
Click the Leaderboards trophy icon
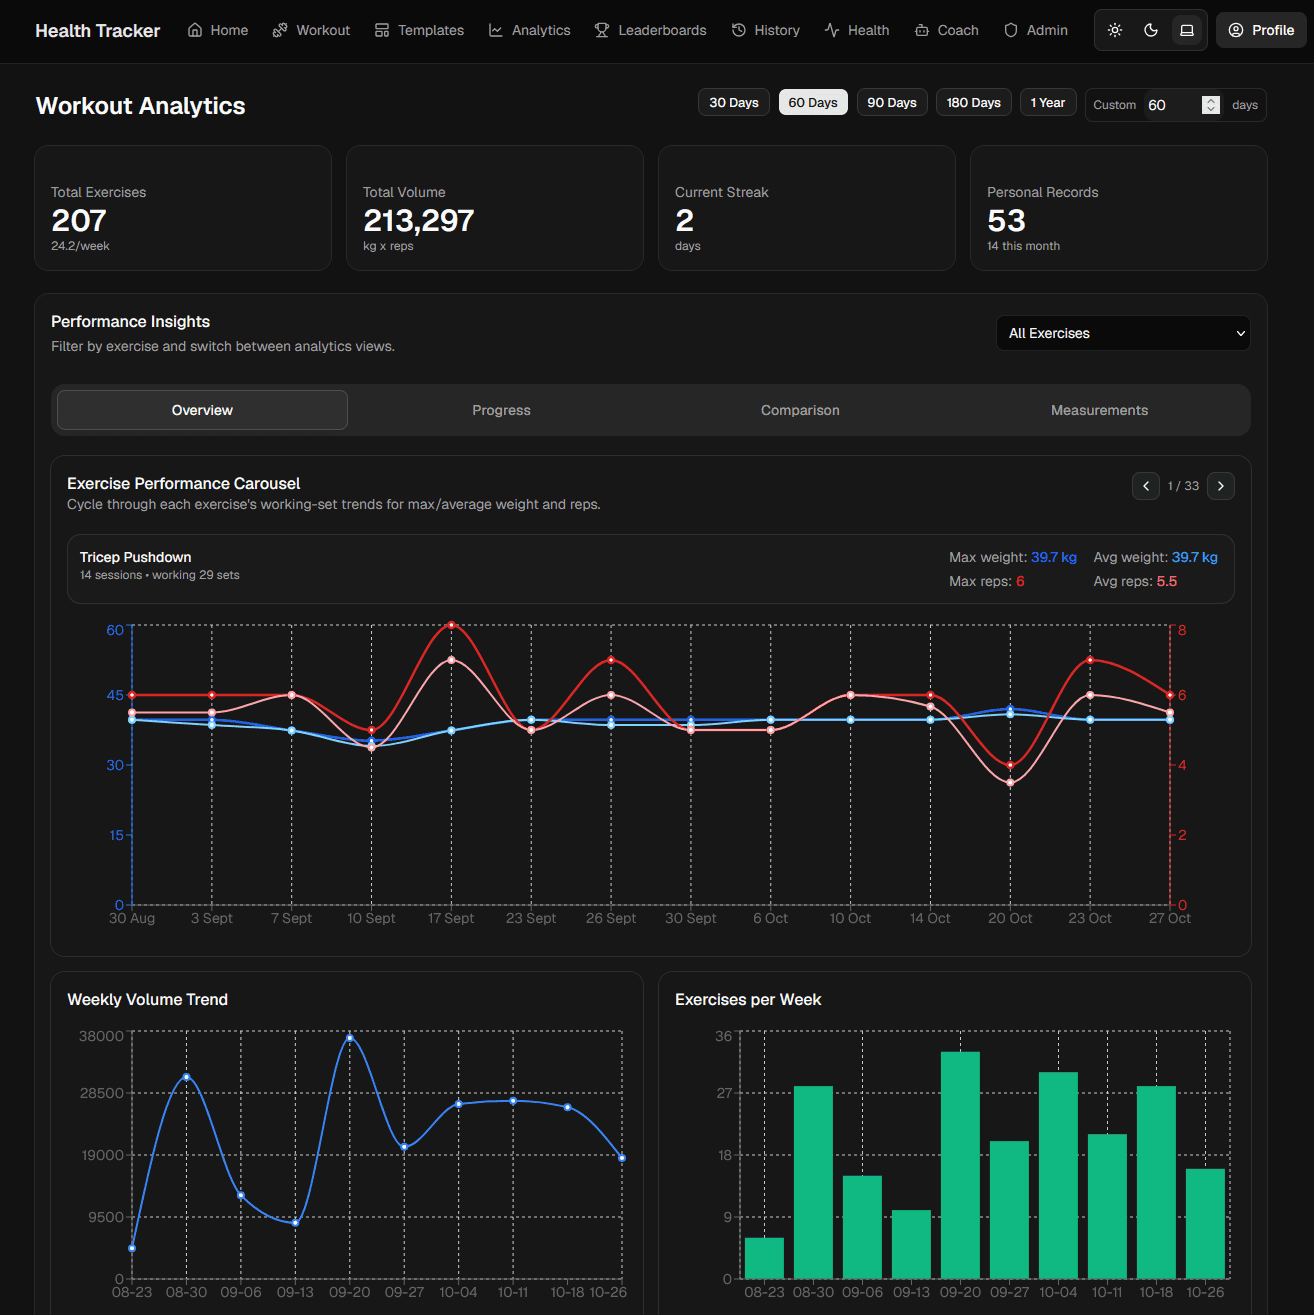point(602,30)
